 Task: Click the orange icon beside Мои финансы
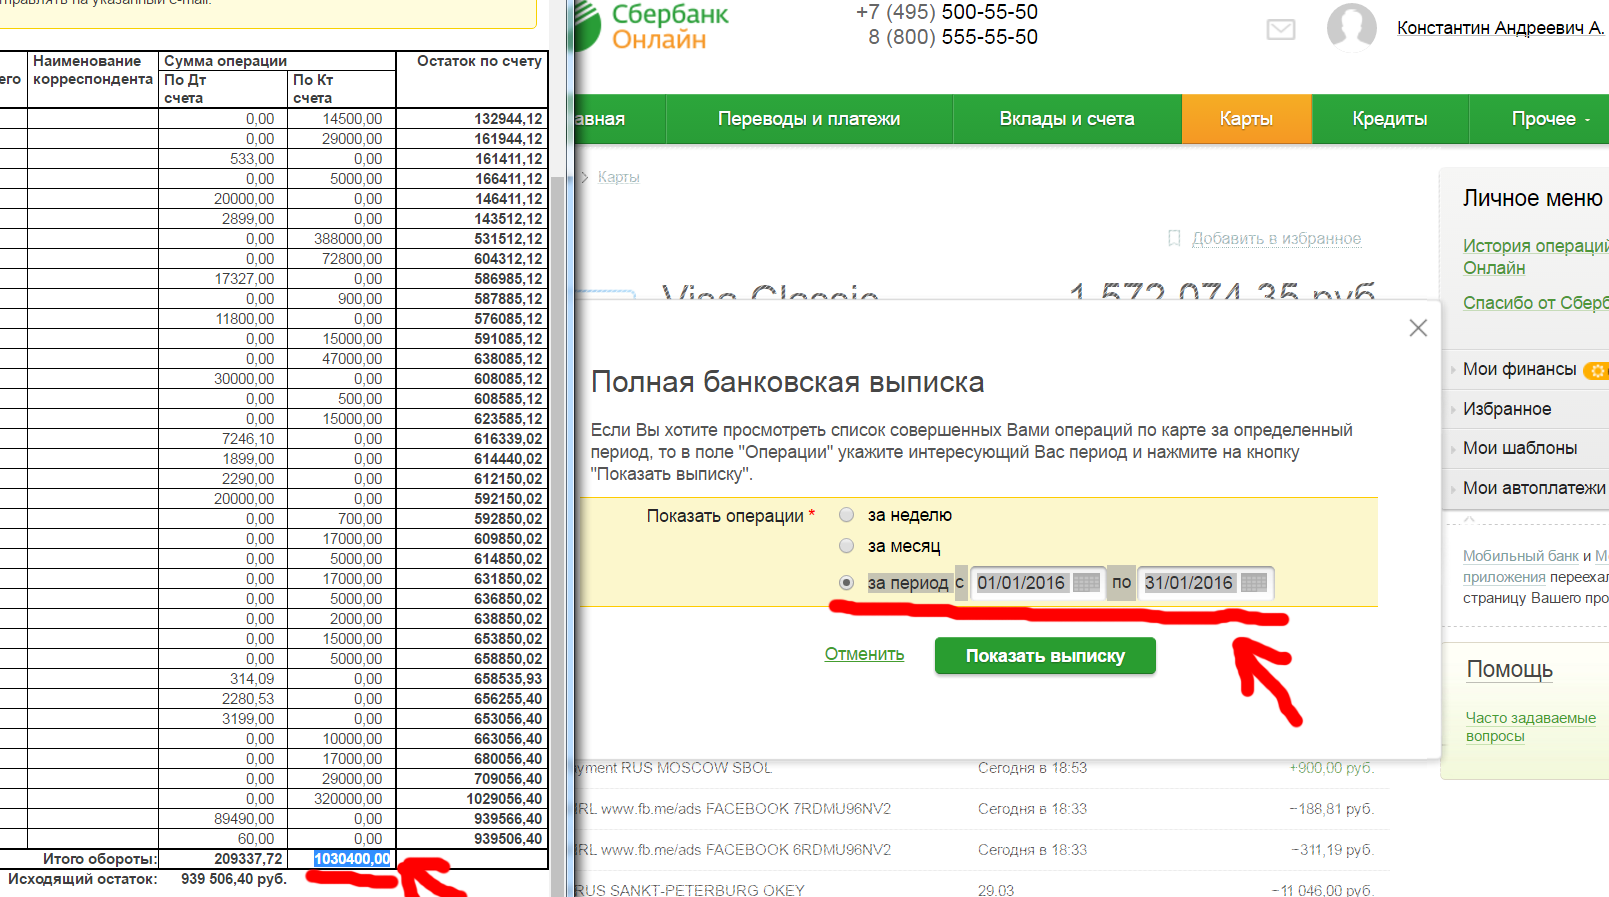[1596, 370]
